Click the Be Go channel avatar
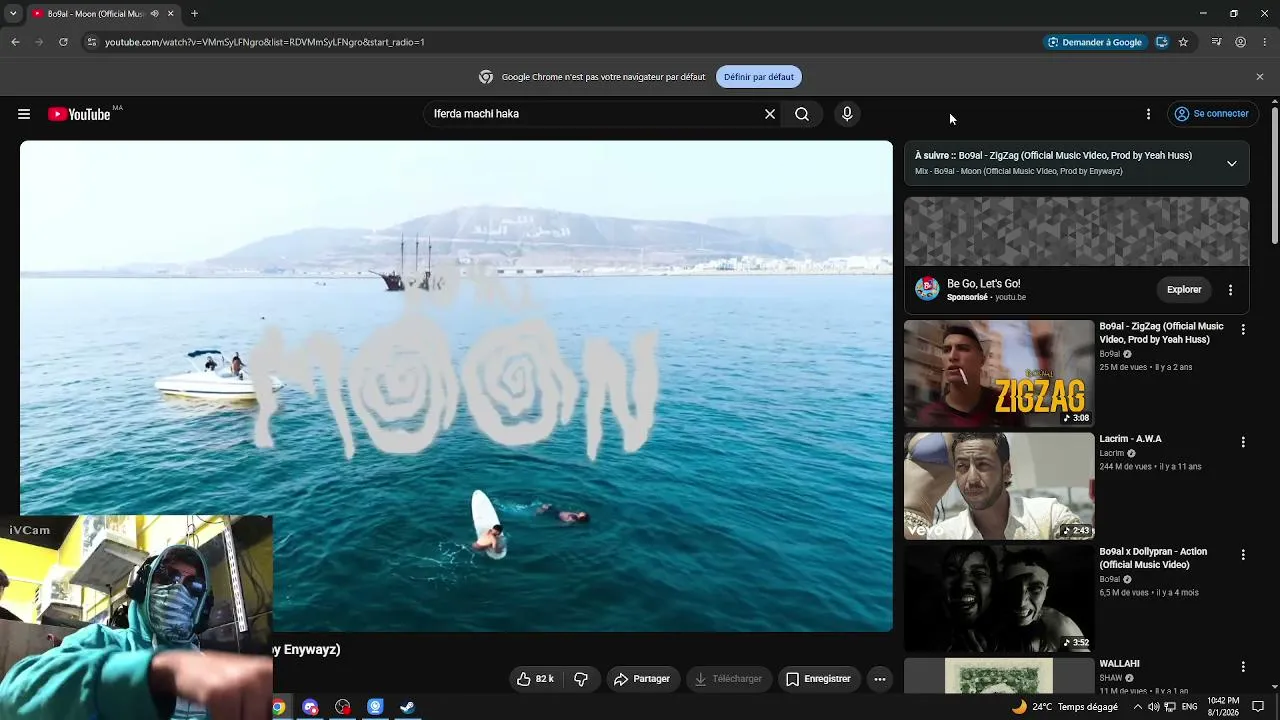 click(927, 290)
